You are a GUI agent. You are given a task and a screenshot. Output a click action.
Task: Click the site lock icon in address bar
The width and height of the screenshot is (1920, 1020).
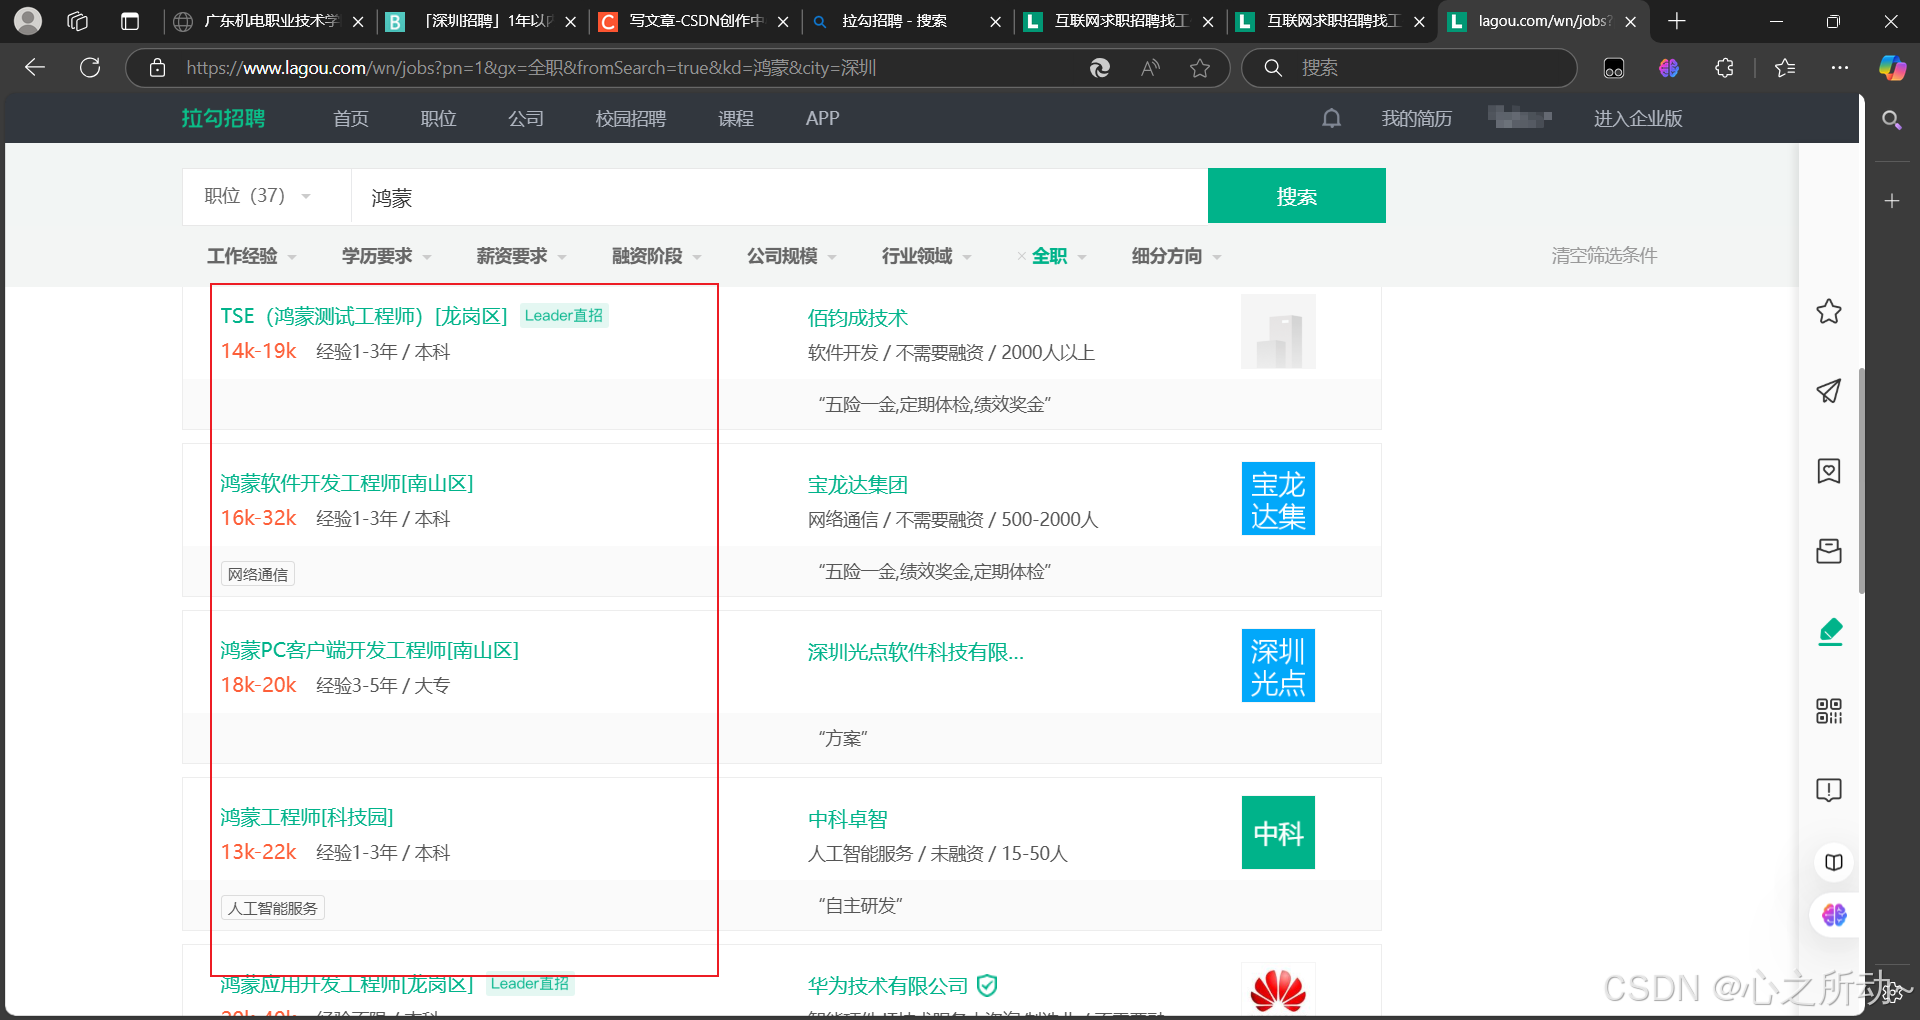click(157, 68)
